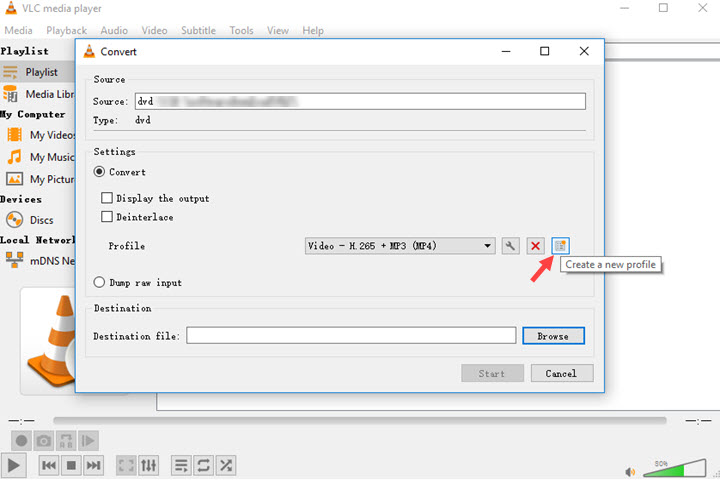Mute audio with speaker icon
The image size is (720, 480).
[630, 472]
